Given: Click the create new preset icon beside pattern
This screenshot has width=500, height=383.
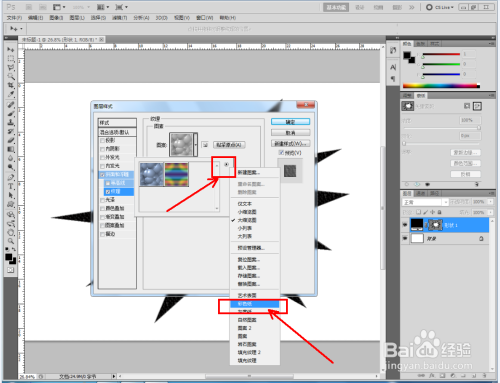Looking at the screenshot, I should click(205, 145).
